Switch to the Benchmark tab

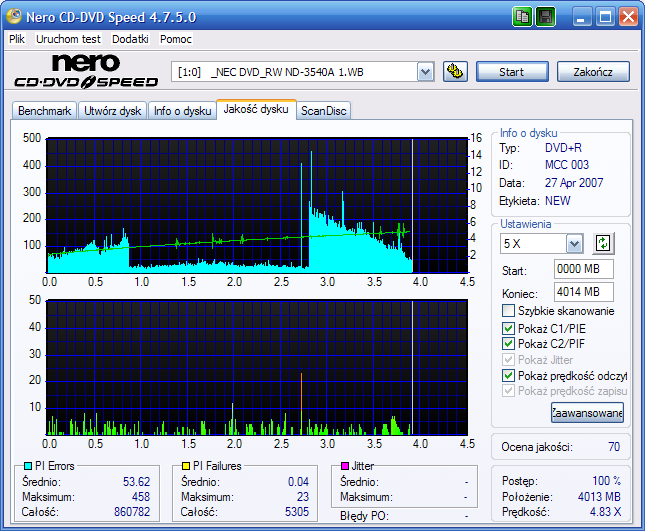(x=44, y=111)
